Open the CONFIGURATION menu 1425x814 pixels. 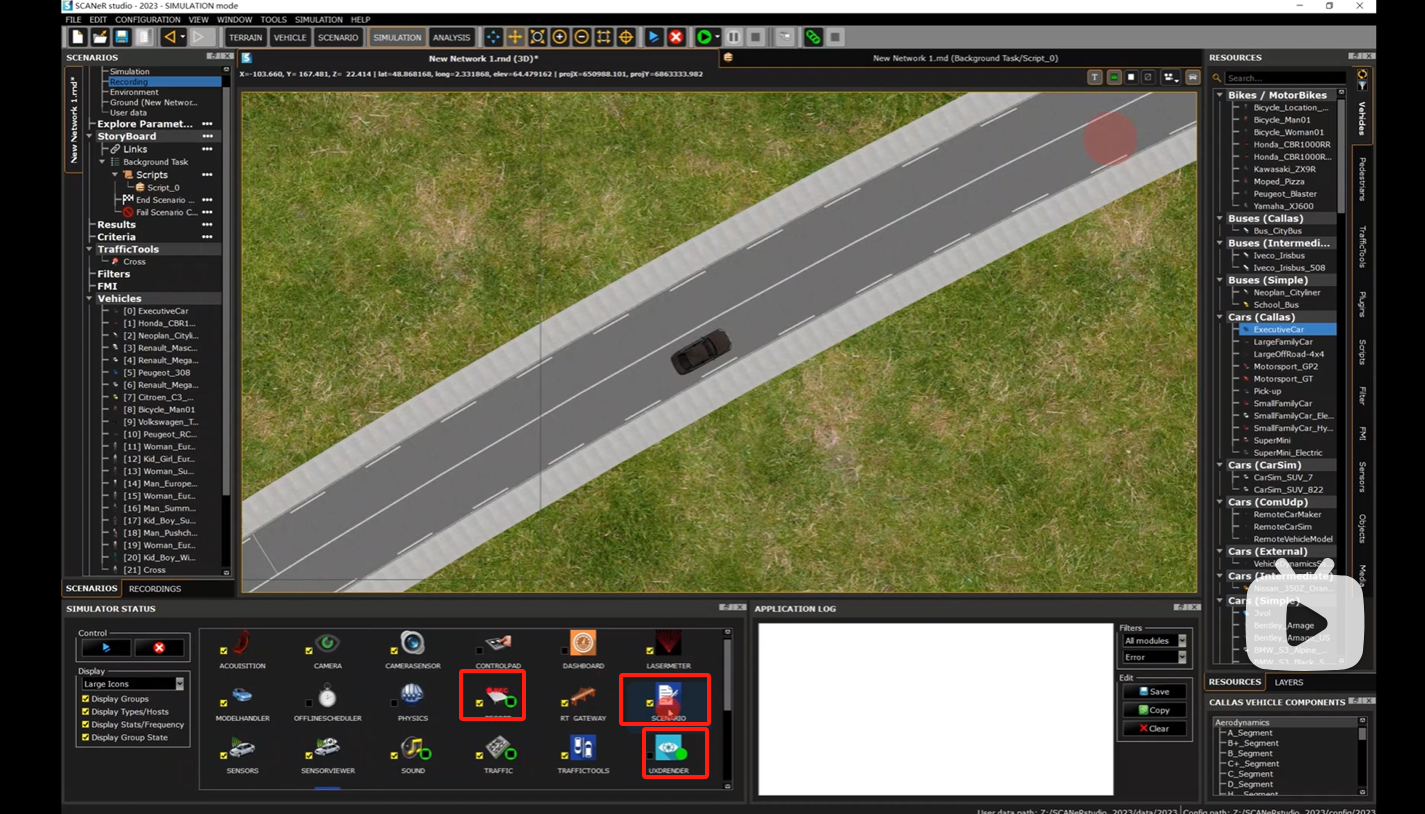[147, 19]
